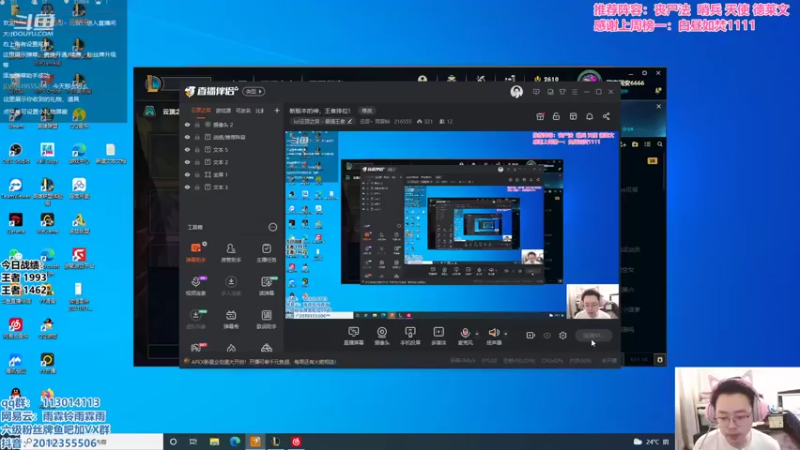The image size is (800, 450).
Task: Toggle the lock on the 摄像头 2 layer
Action: point(197,124)
